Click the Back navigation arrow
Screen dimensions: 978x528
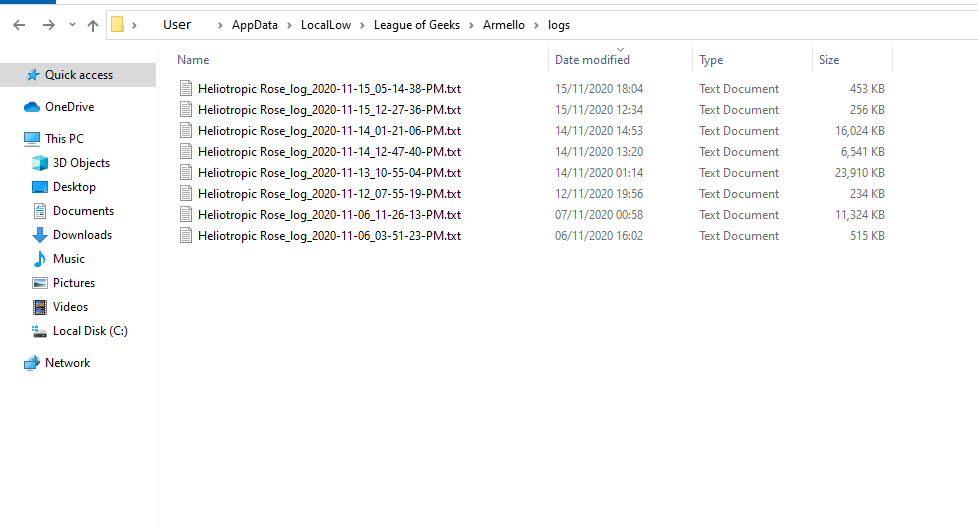pyautogui.click(x=19, y=25)
